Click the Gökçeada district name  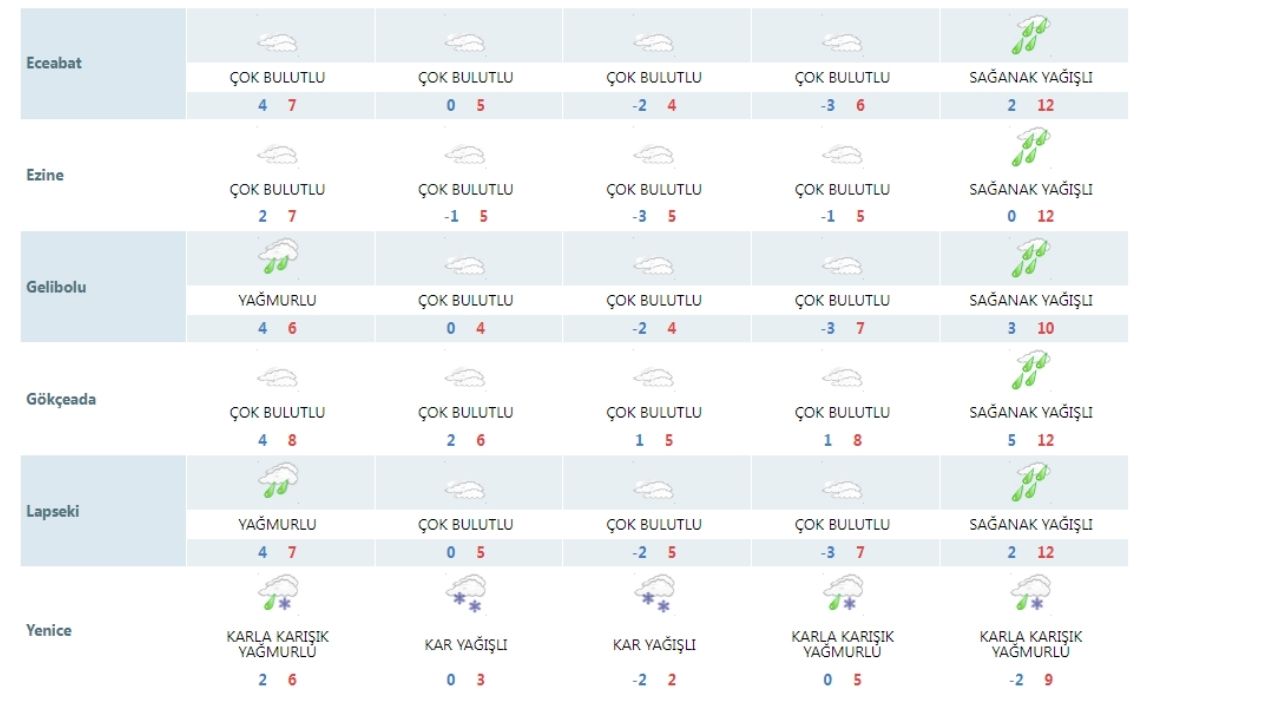coord(61,399)
